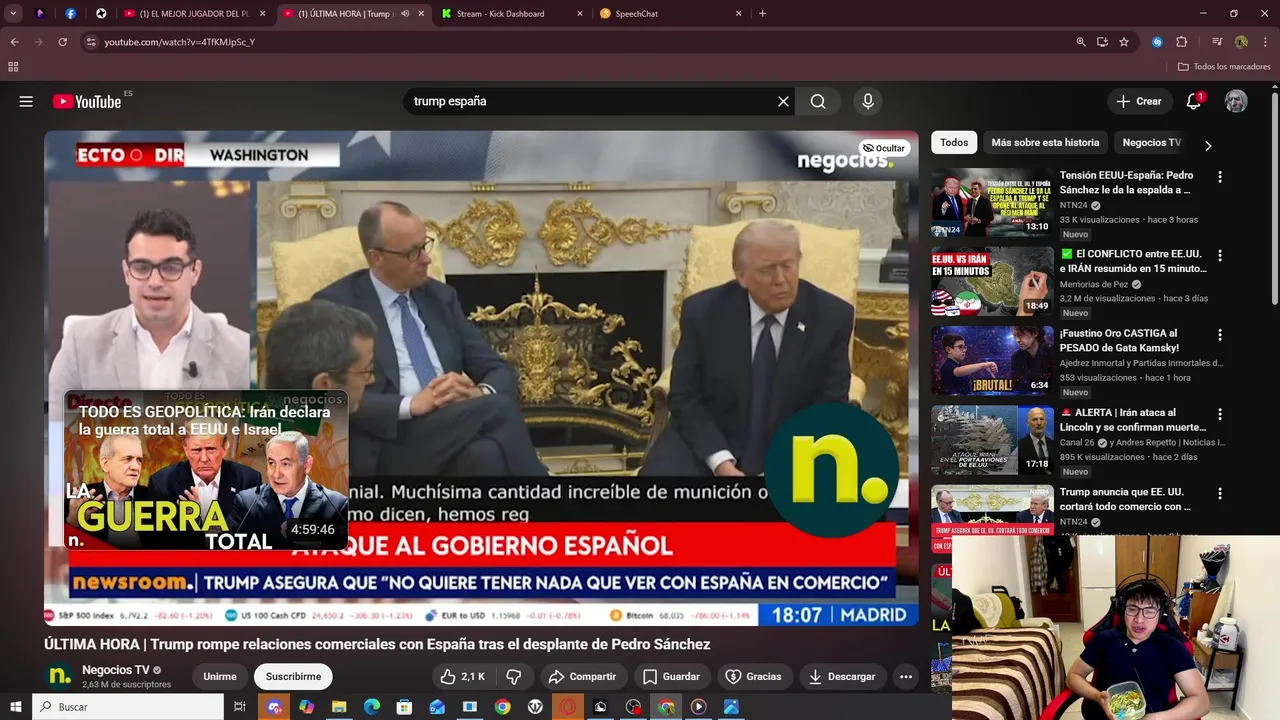This screenshot has width=1280, height=720.
Task: Like the video (2,1 K)
Action: 462,676
